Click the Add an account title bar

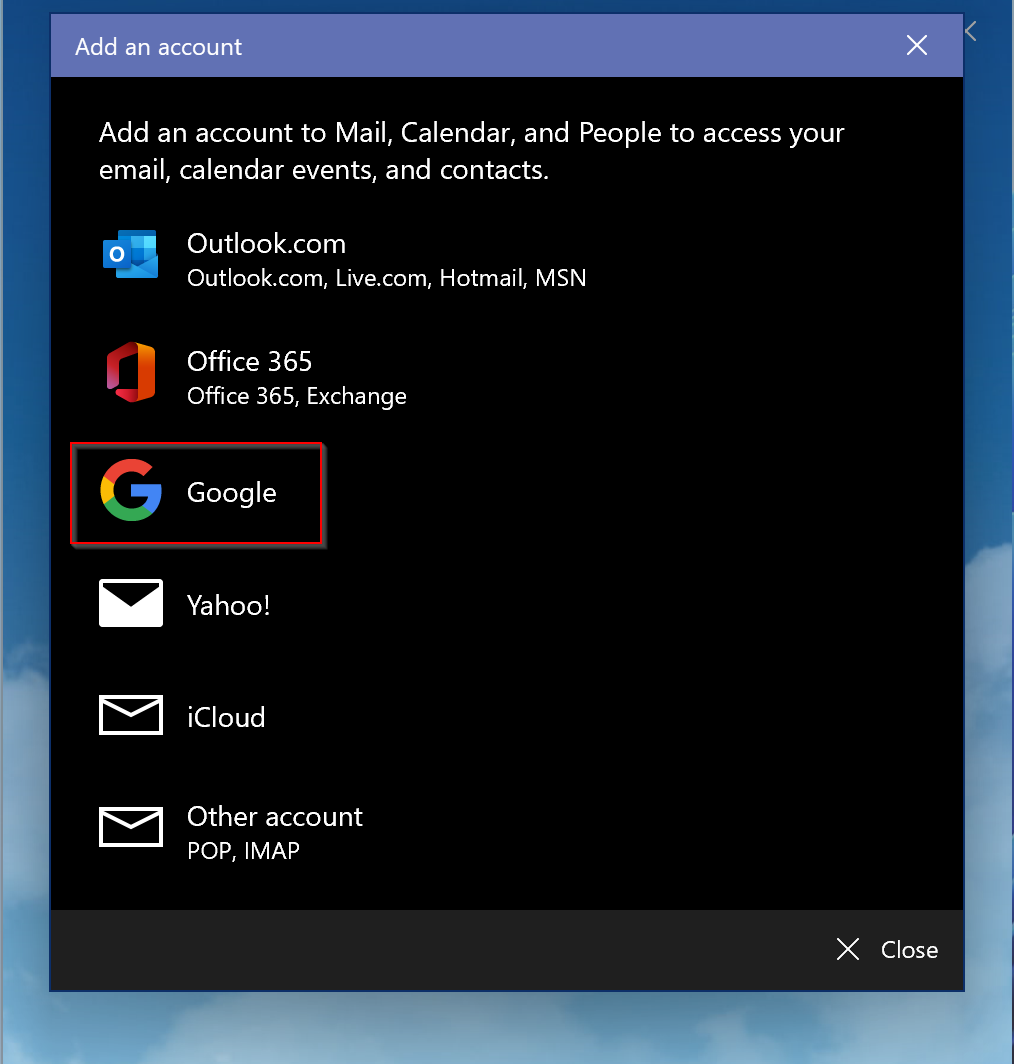pyautogui.click(x=158, y=46)
